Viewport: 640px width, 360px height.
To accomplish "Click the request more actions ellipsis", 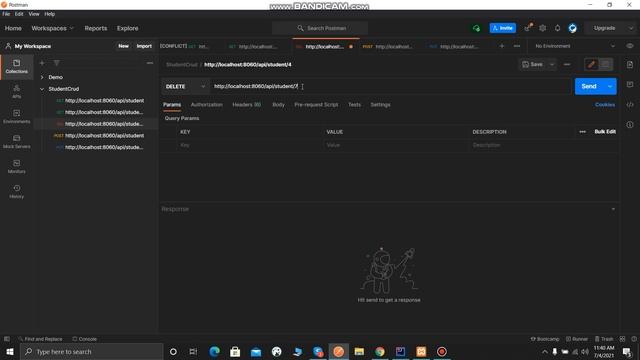I will pyautogui.click(x=567, y=64).
